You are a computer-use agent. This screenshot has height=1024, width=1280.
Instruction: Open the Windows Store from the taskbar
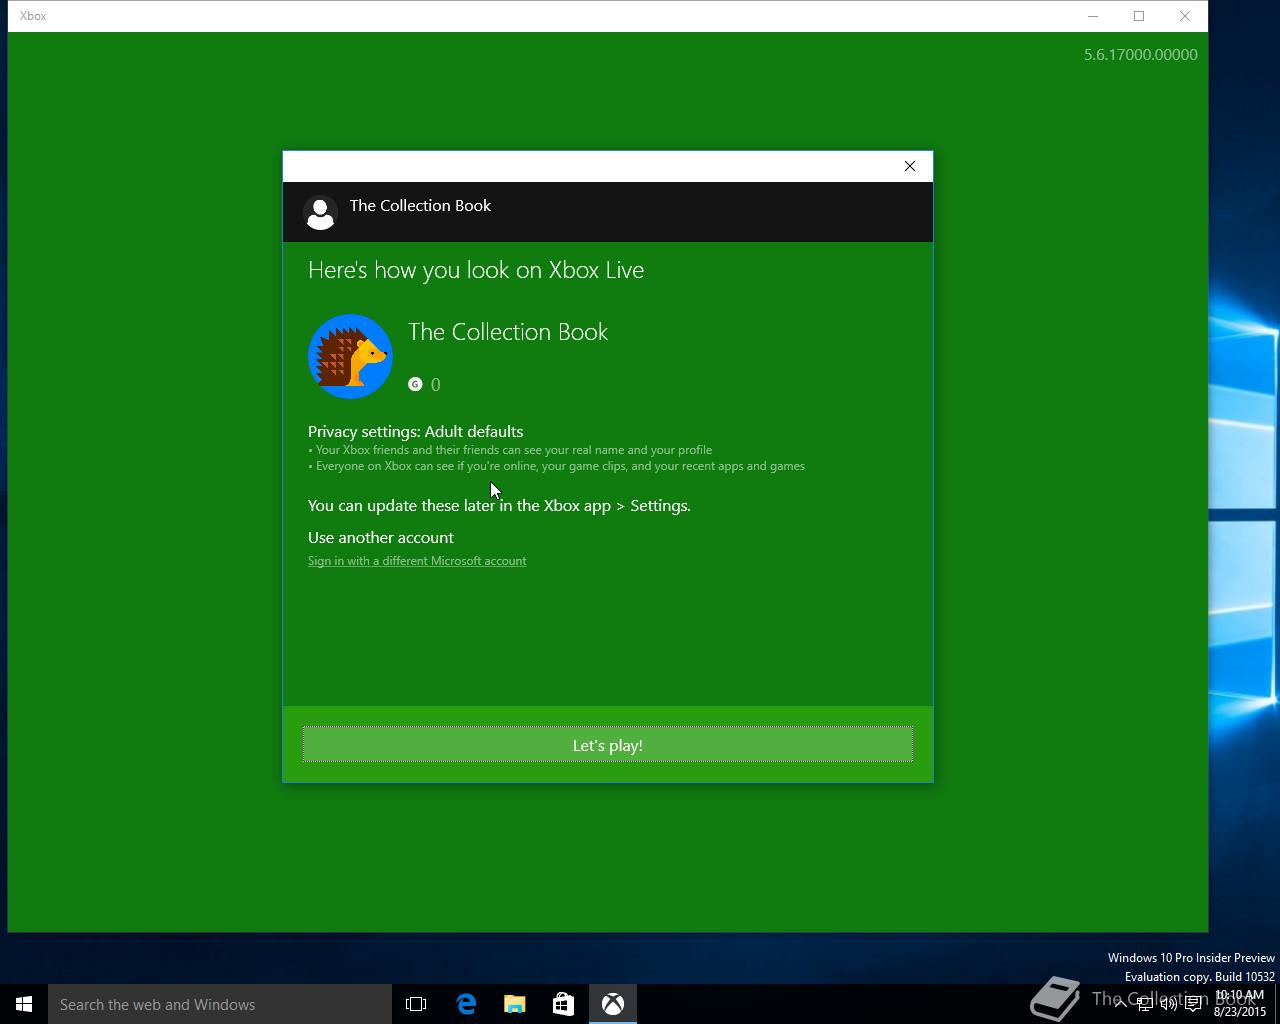563,1004
